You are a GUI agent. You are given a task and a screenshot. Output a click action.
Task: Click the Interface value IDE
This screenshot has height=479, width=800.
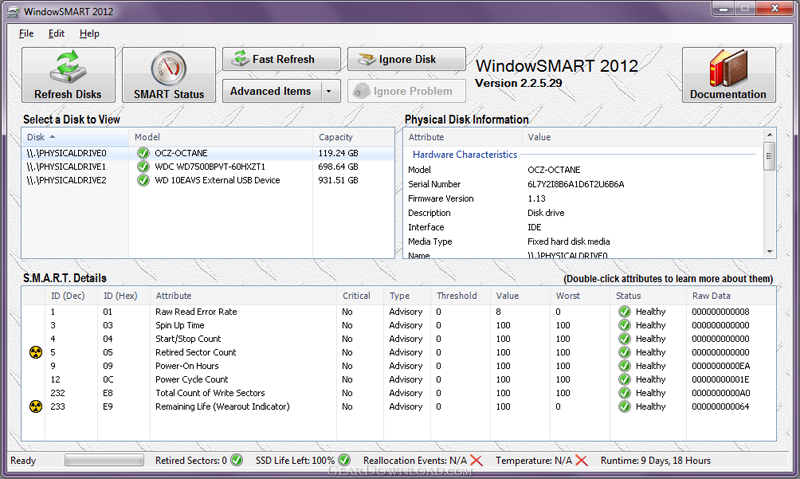(x=534, y=227)
